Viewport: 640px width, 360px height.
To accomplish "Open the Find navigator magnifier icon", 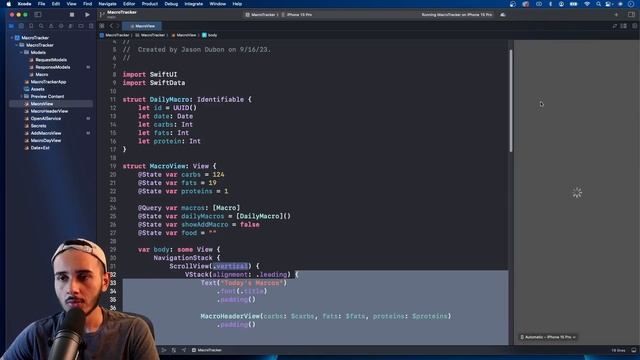I will coord(41,26).
